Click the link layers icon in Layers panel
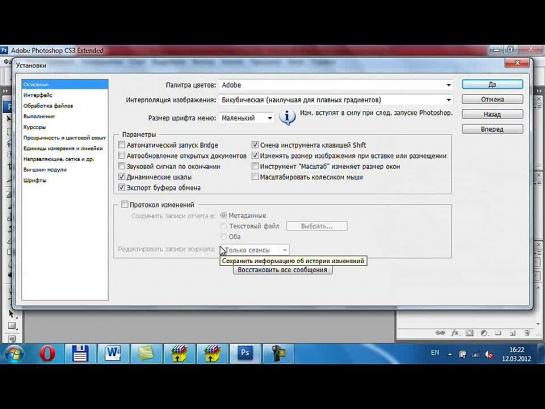 click(x=440, y=333)
